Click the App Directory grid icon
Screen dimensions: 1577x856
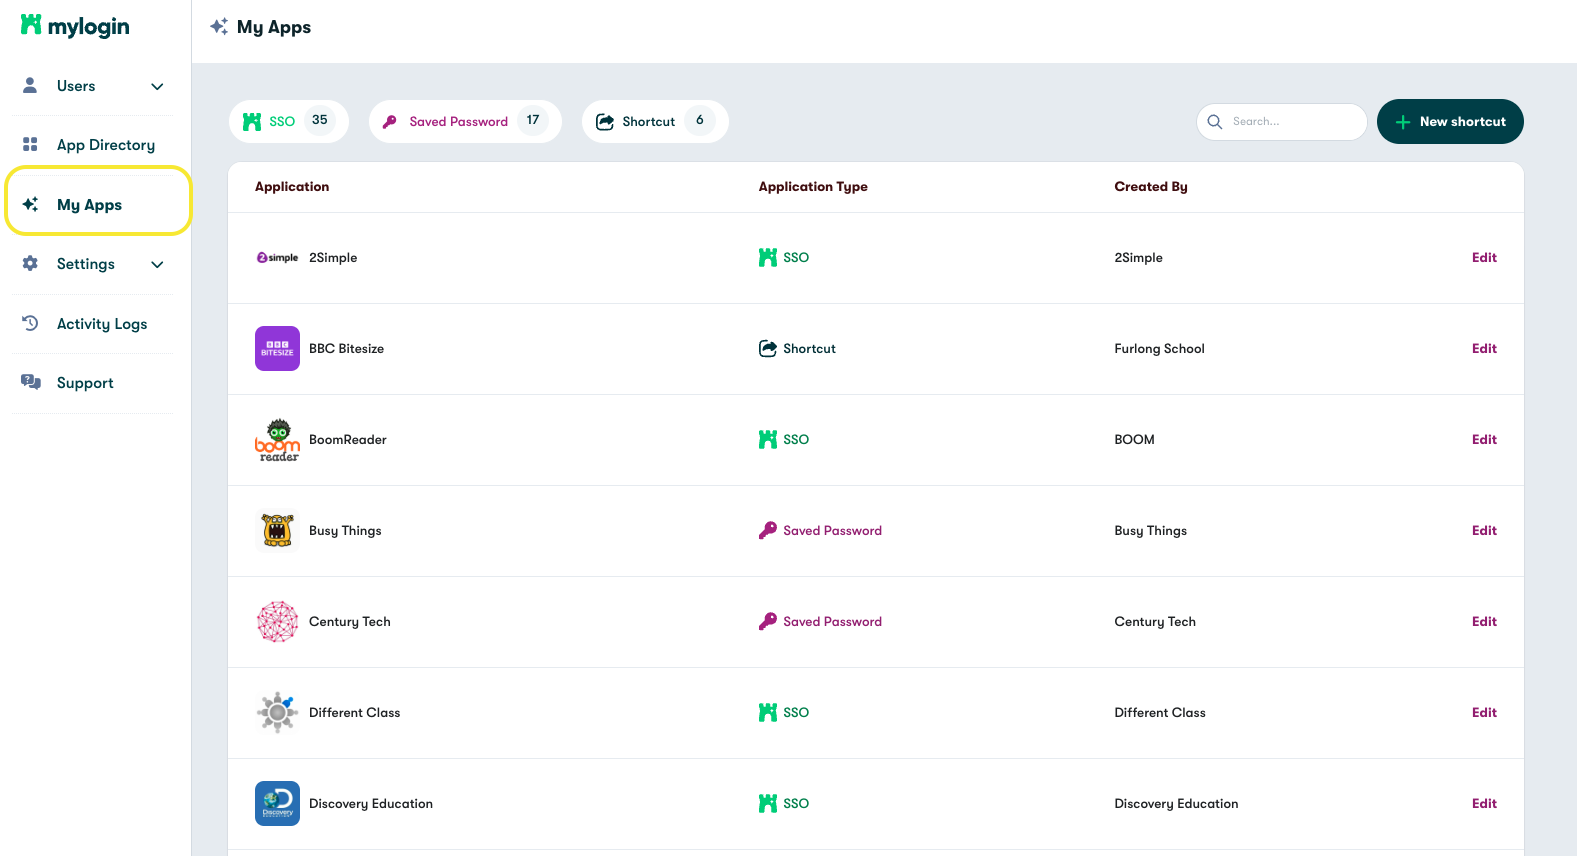(30, 144)
